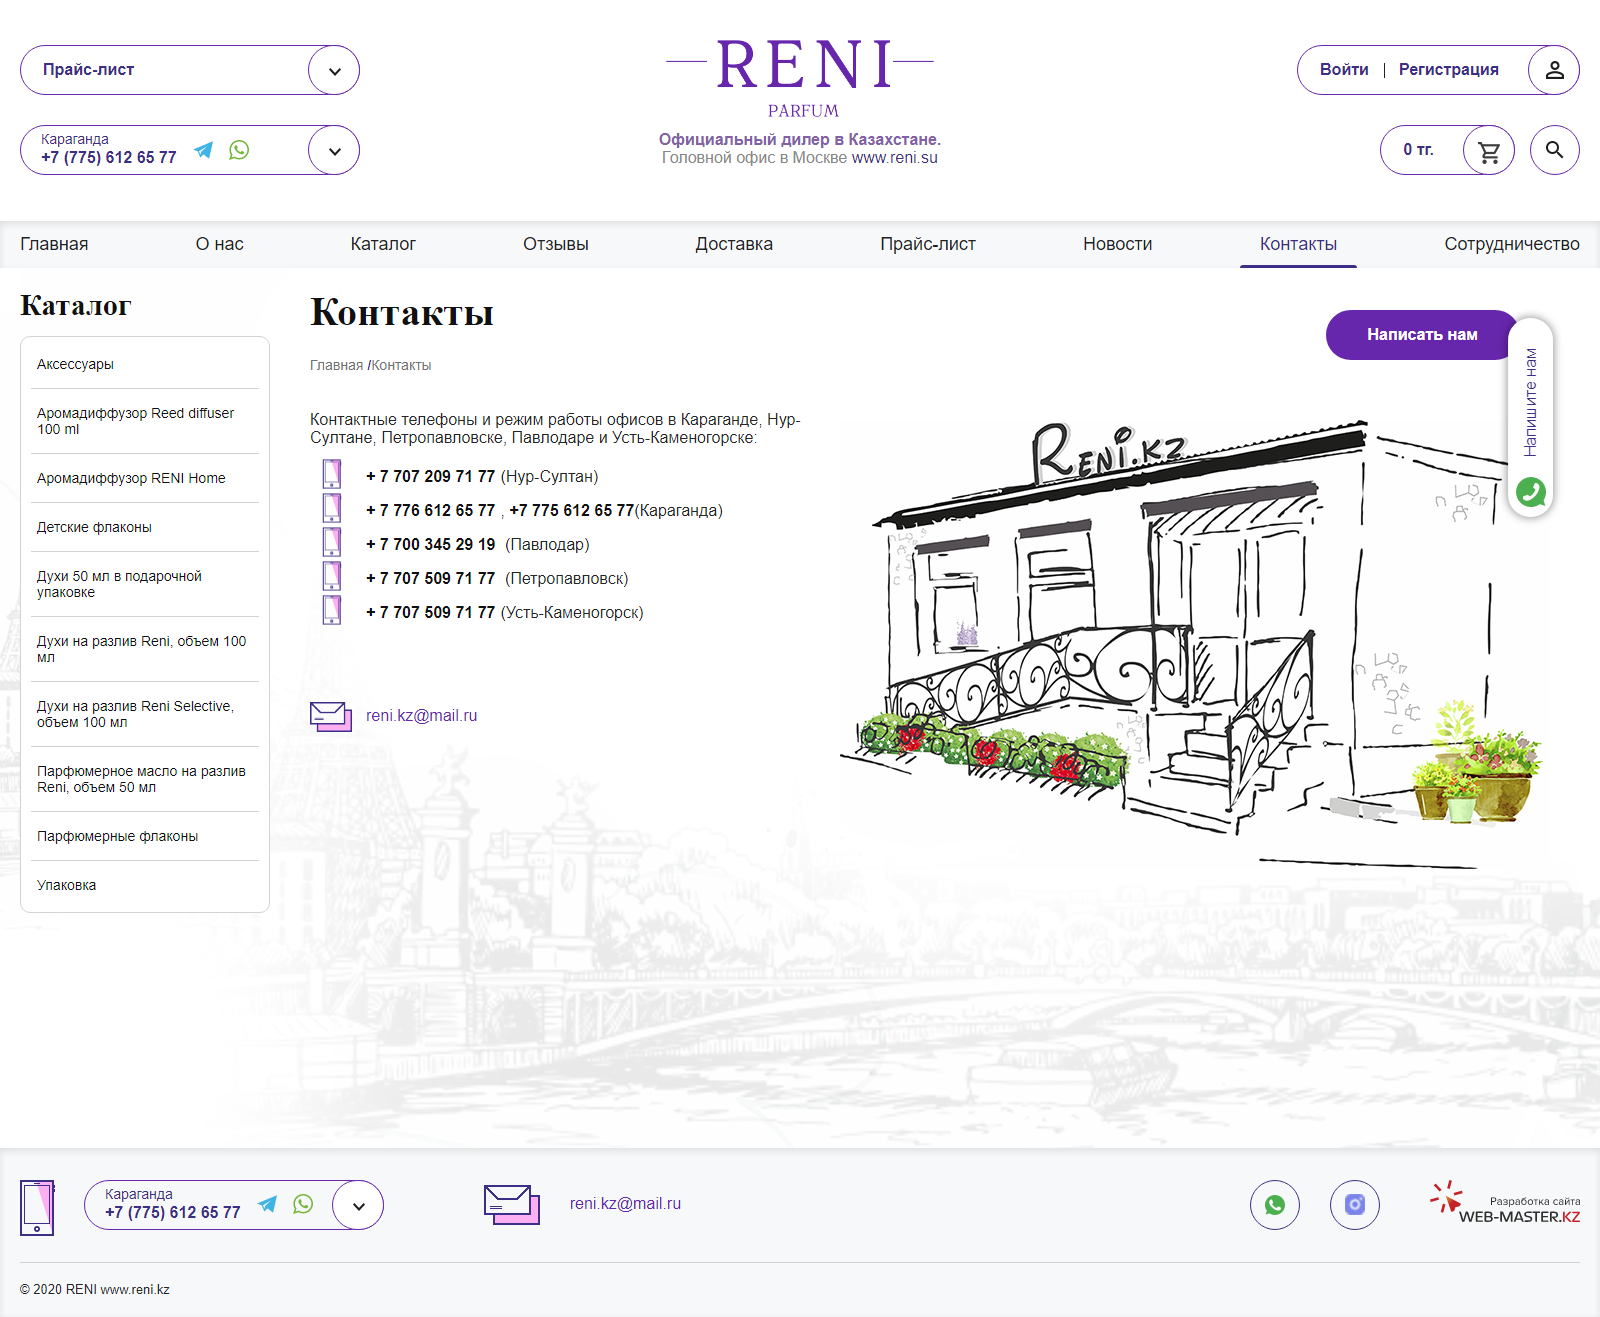Open WEB-MASTER.KZ developer logo
This screenshot has height=1317, width=1600.
click(1505, 1203)
